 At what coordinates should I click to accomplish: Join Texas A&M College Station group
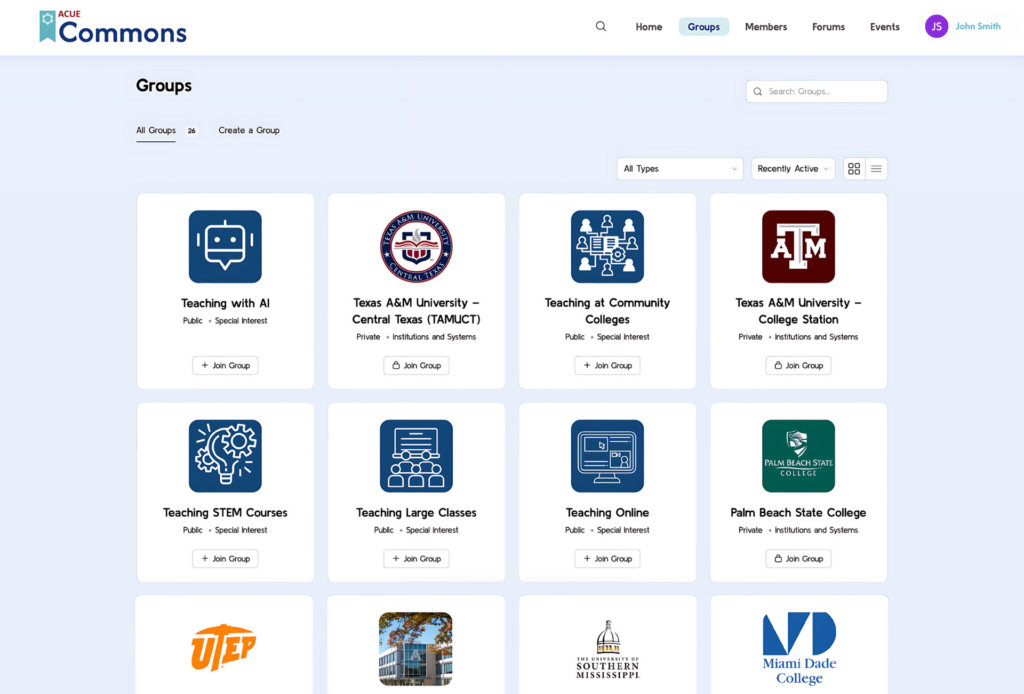coord(798,366)
